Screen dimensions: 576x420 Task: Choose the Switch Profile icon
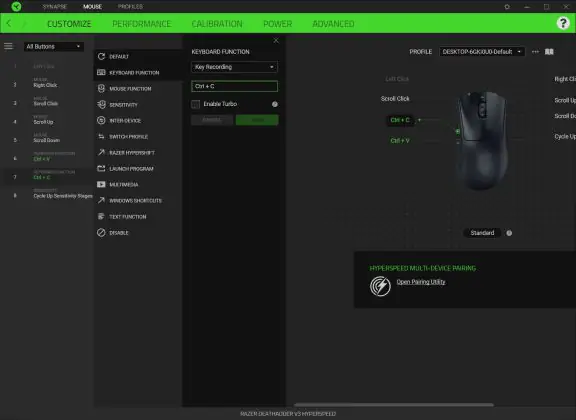(101, 136)
